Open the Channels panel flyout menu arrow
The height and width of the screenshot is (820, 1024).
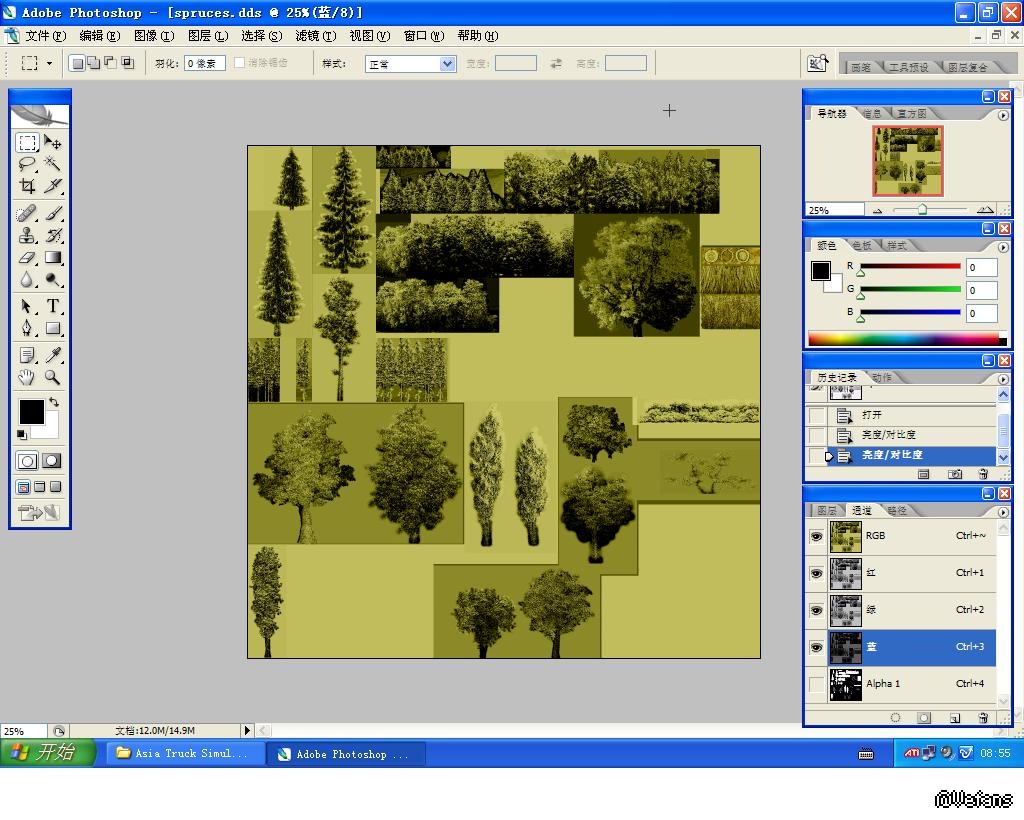(1003, 510)
